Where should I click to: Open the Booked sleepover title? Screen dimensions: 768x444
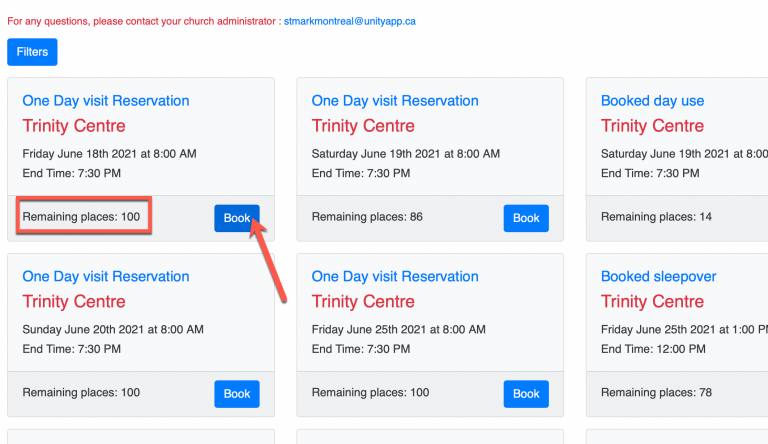point(658,277)
